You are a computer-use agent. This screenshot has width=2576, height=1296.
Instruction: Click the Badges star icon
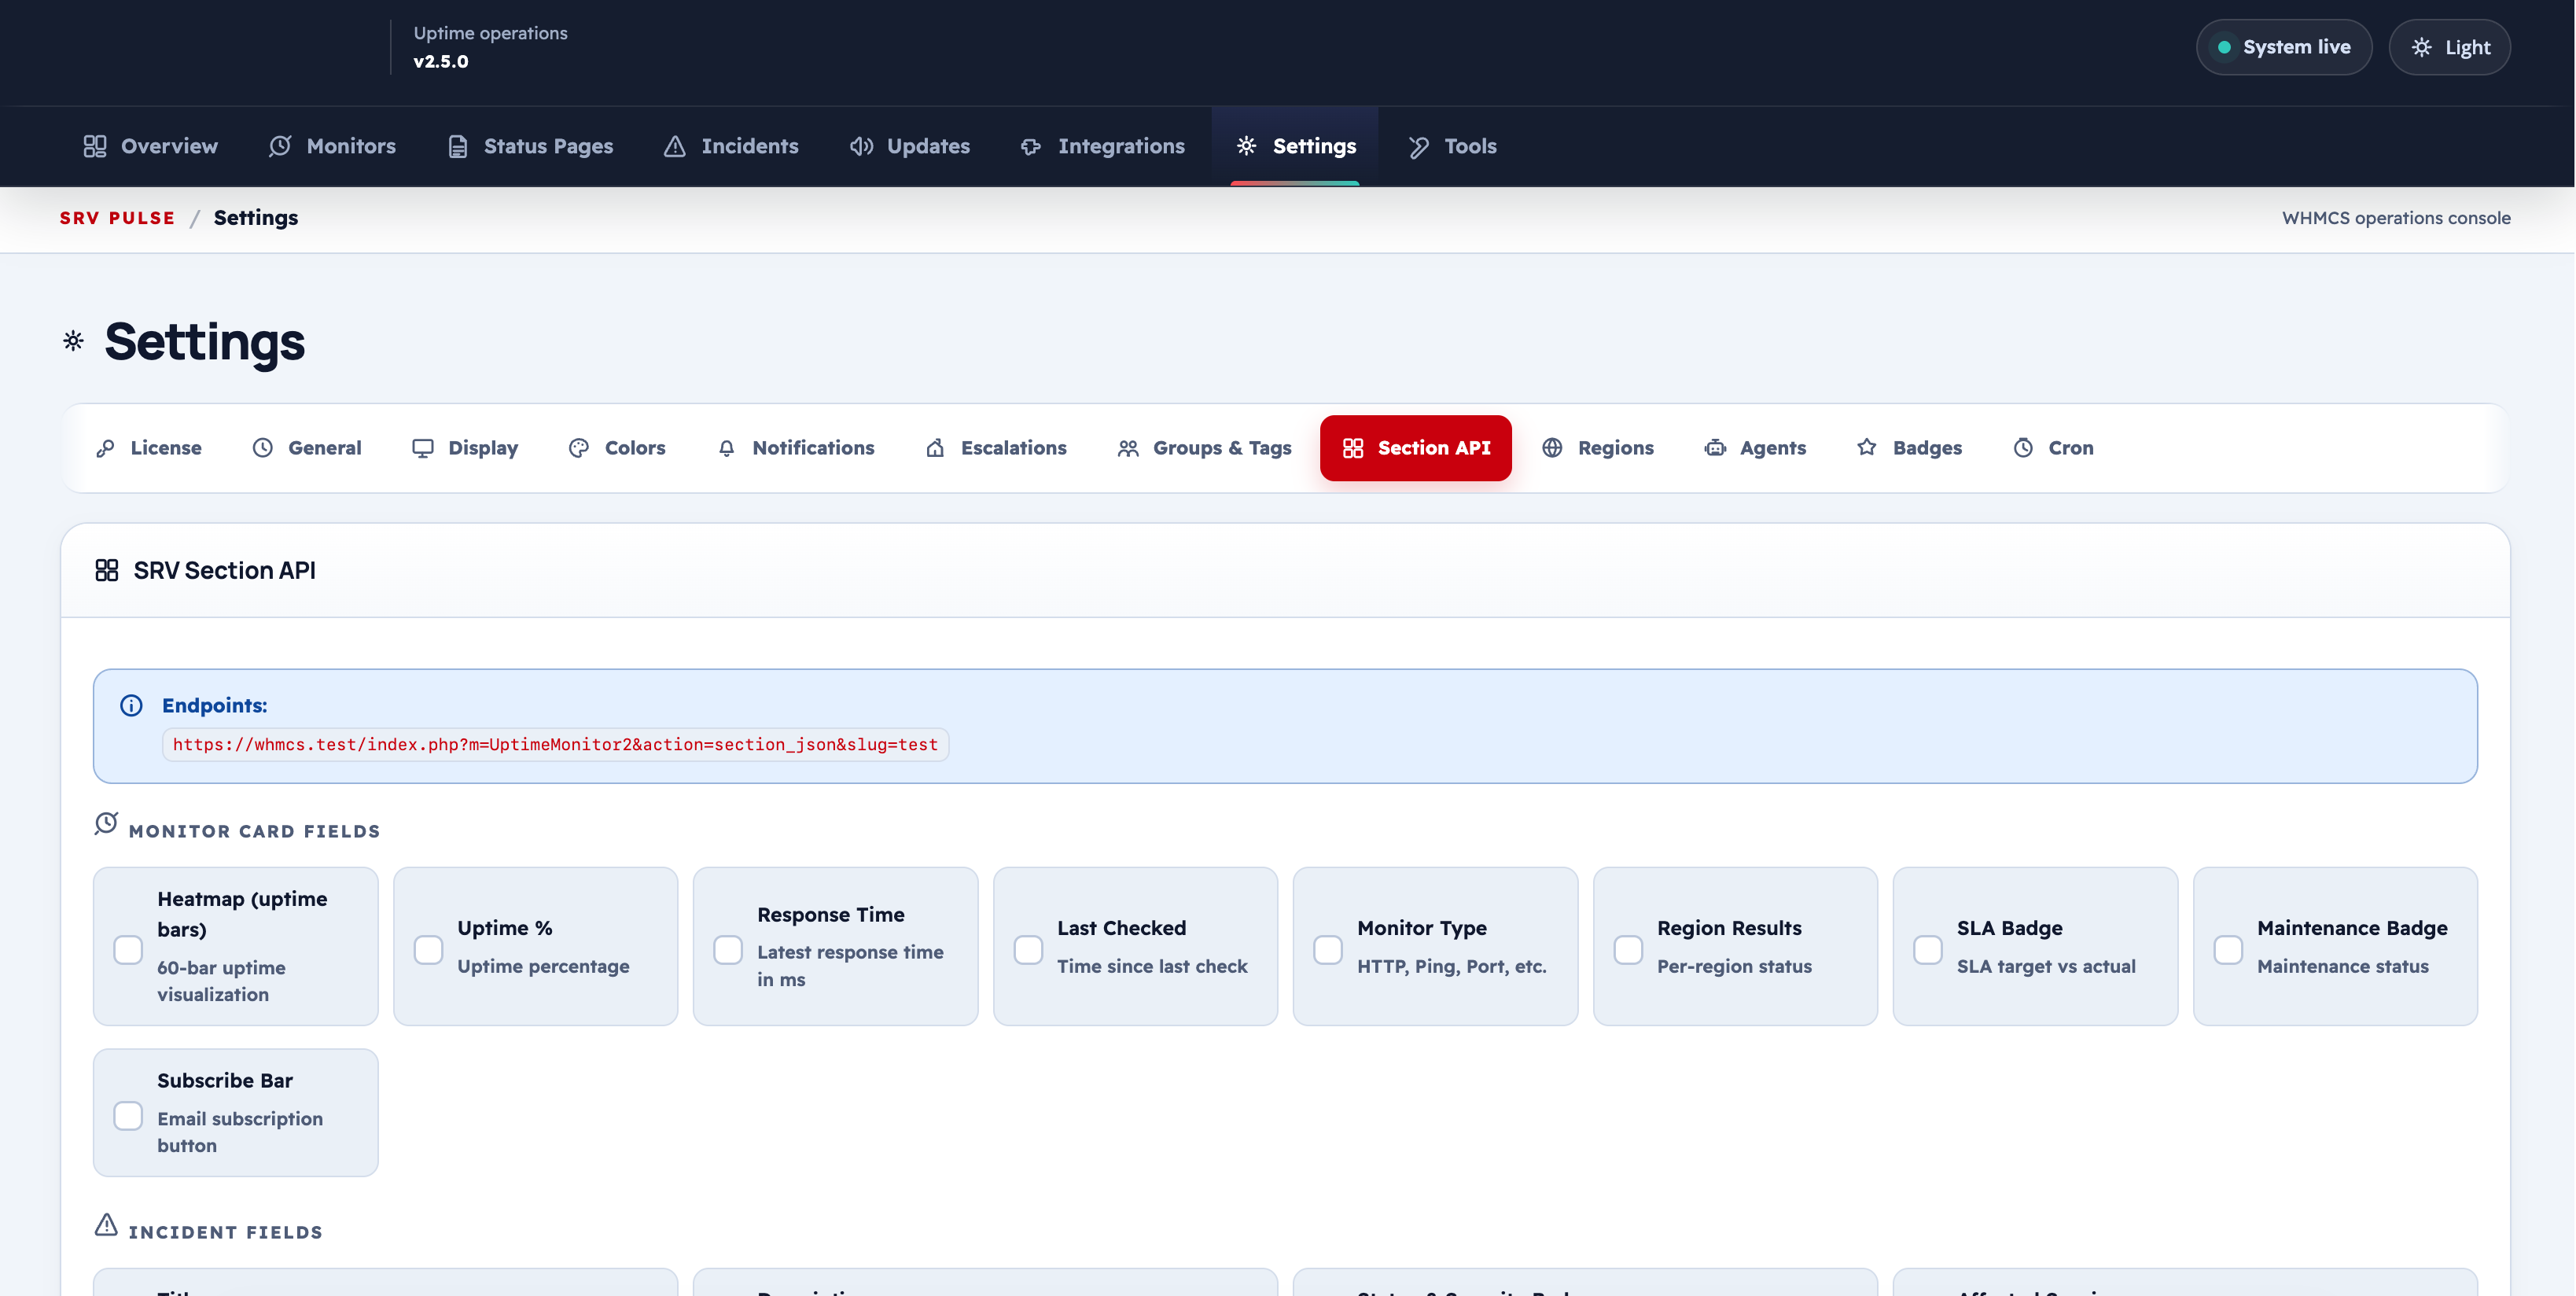point(1867,447)
